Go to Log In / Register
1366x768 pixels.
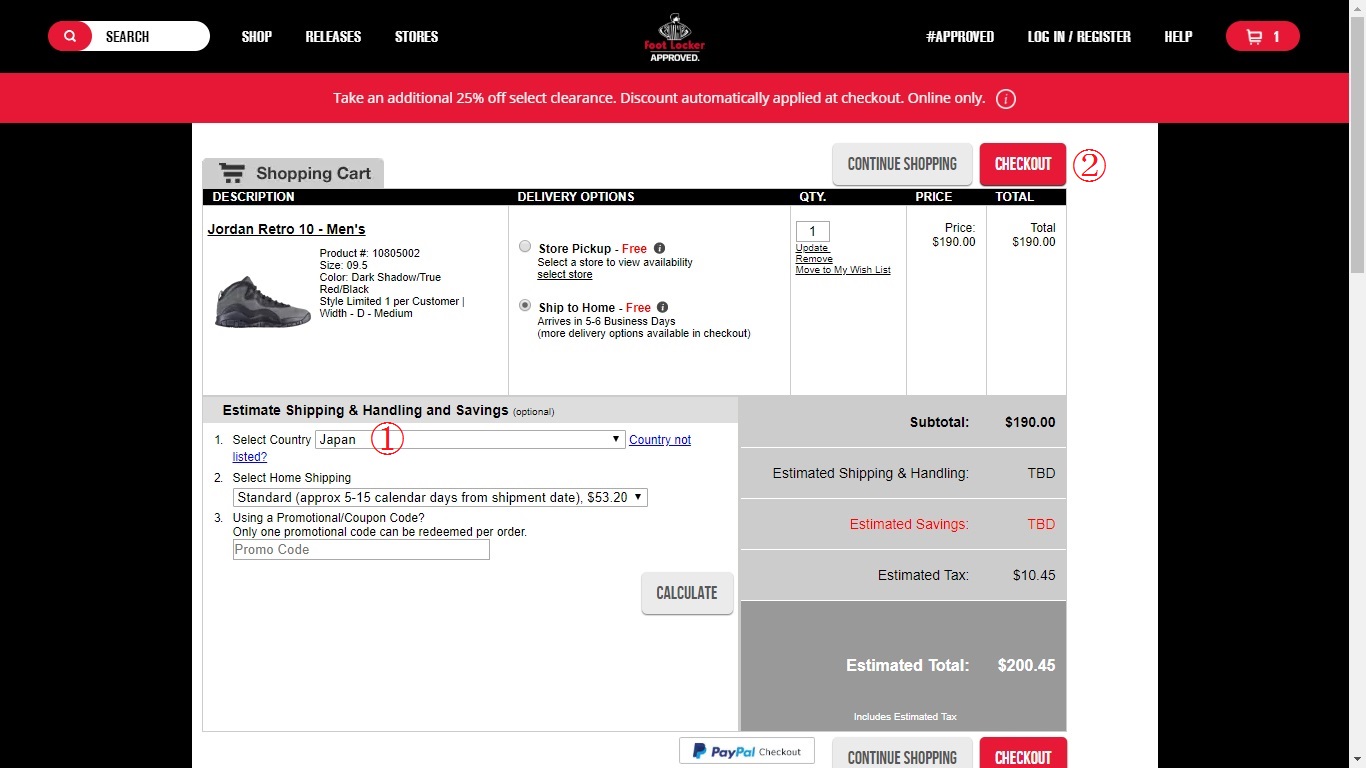[x=1079, y=37]
